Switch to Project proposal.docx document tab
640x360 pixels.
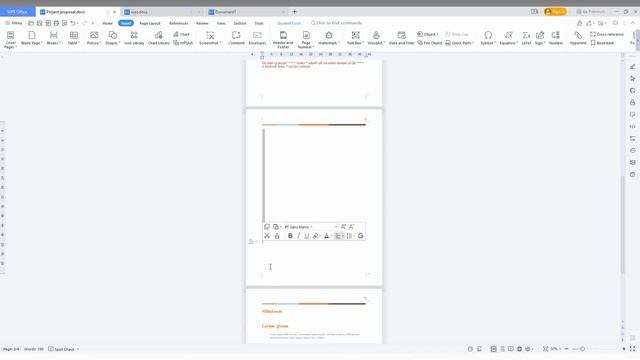tap(65, 12)
